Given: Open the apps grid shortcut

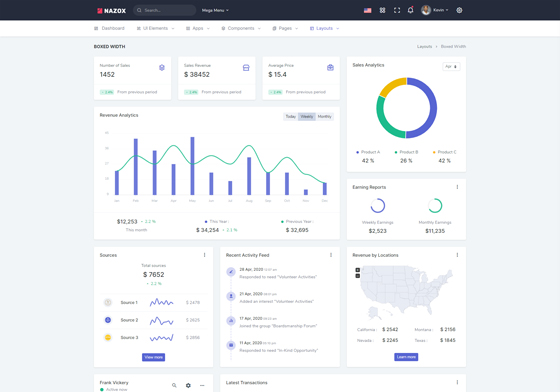Looking at the screenshot, I should coord(382,10).
